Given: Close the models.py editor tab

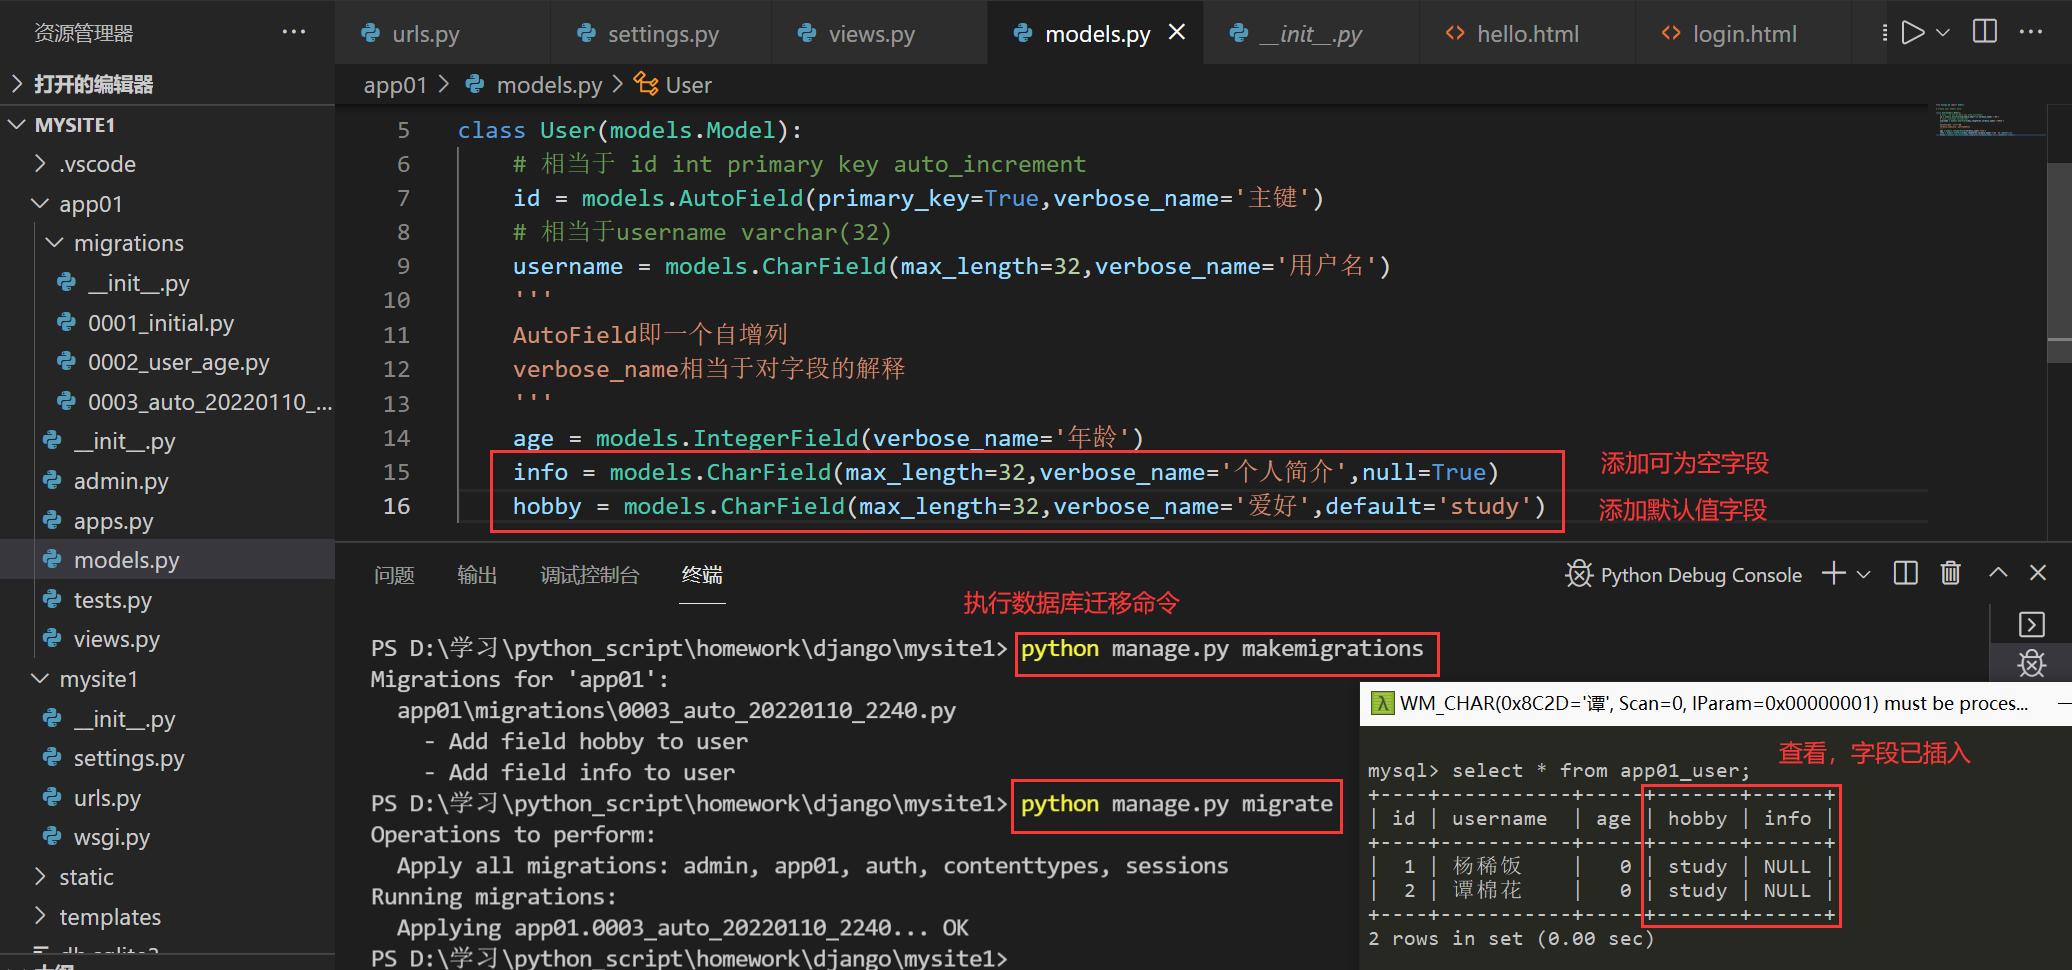Looking at the screenshot, I should point(1177,32).
